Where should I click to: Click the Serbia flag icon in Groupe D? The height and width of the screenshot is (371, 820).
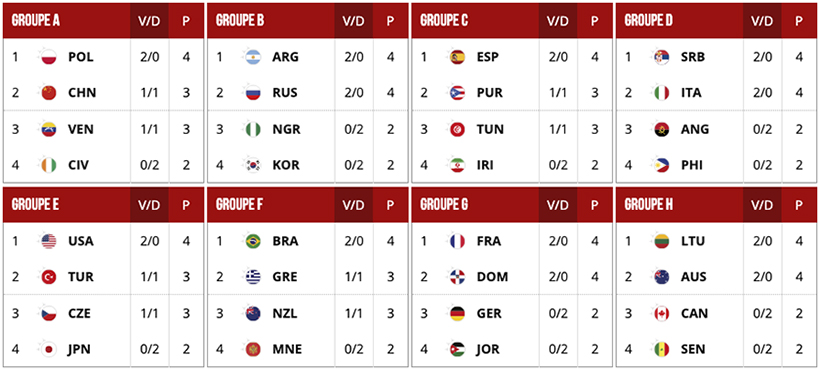(x=662, y=57)
